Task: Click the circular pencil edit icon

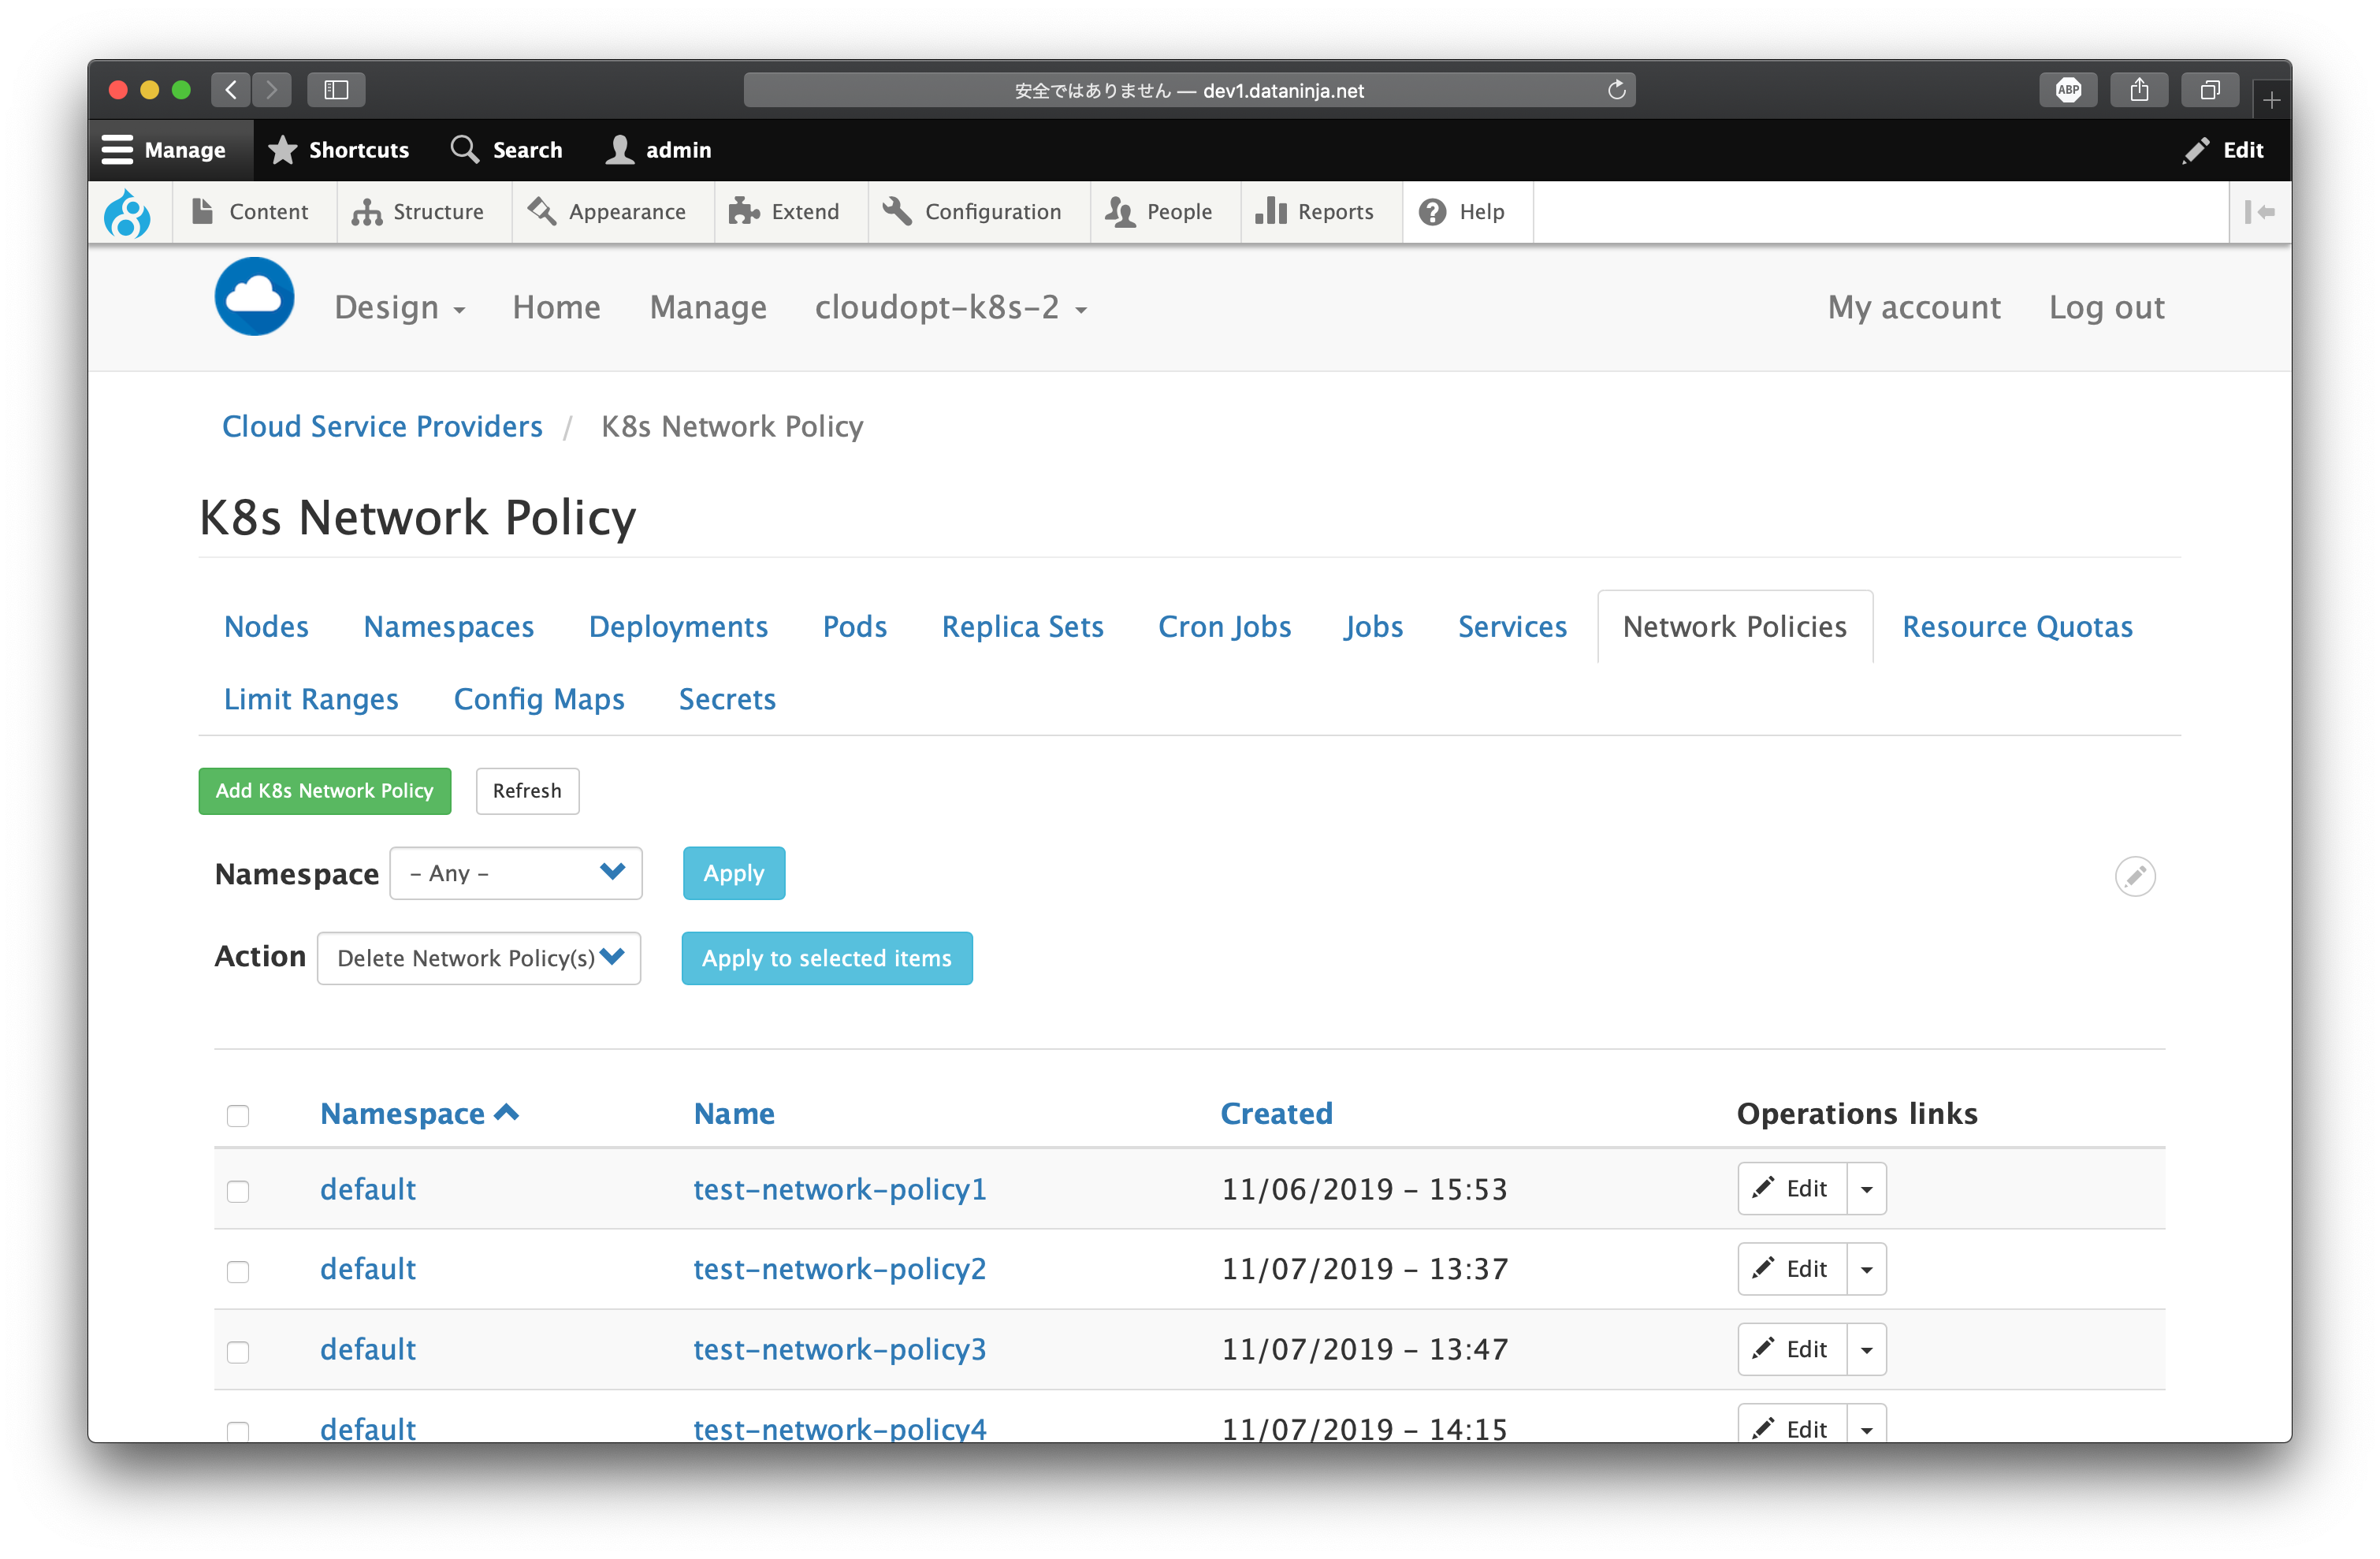Action: click(2136, 876)
